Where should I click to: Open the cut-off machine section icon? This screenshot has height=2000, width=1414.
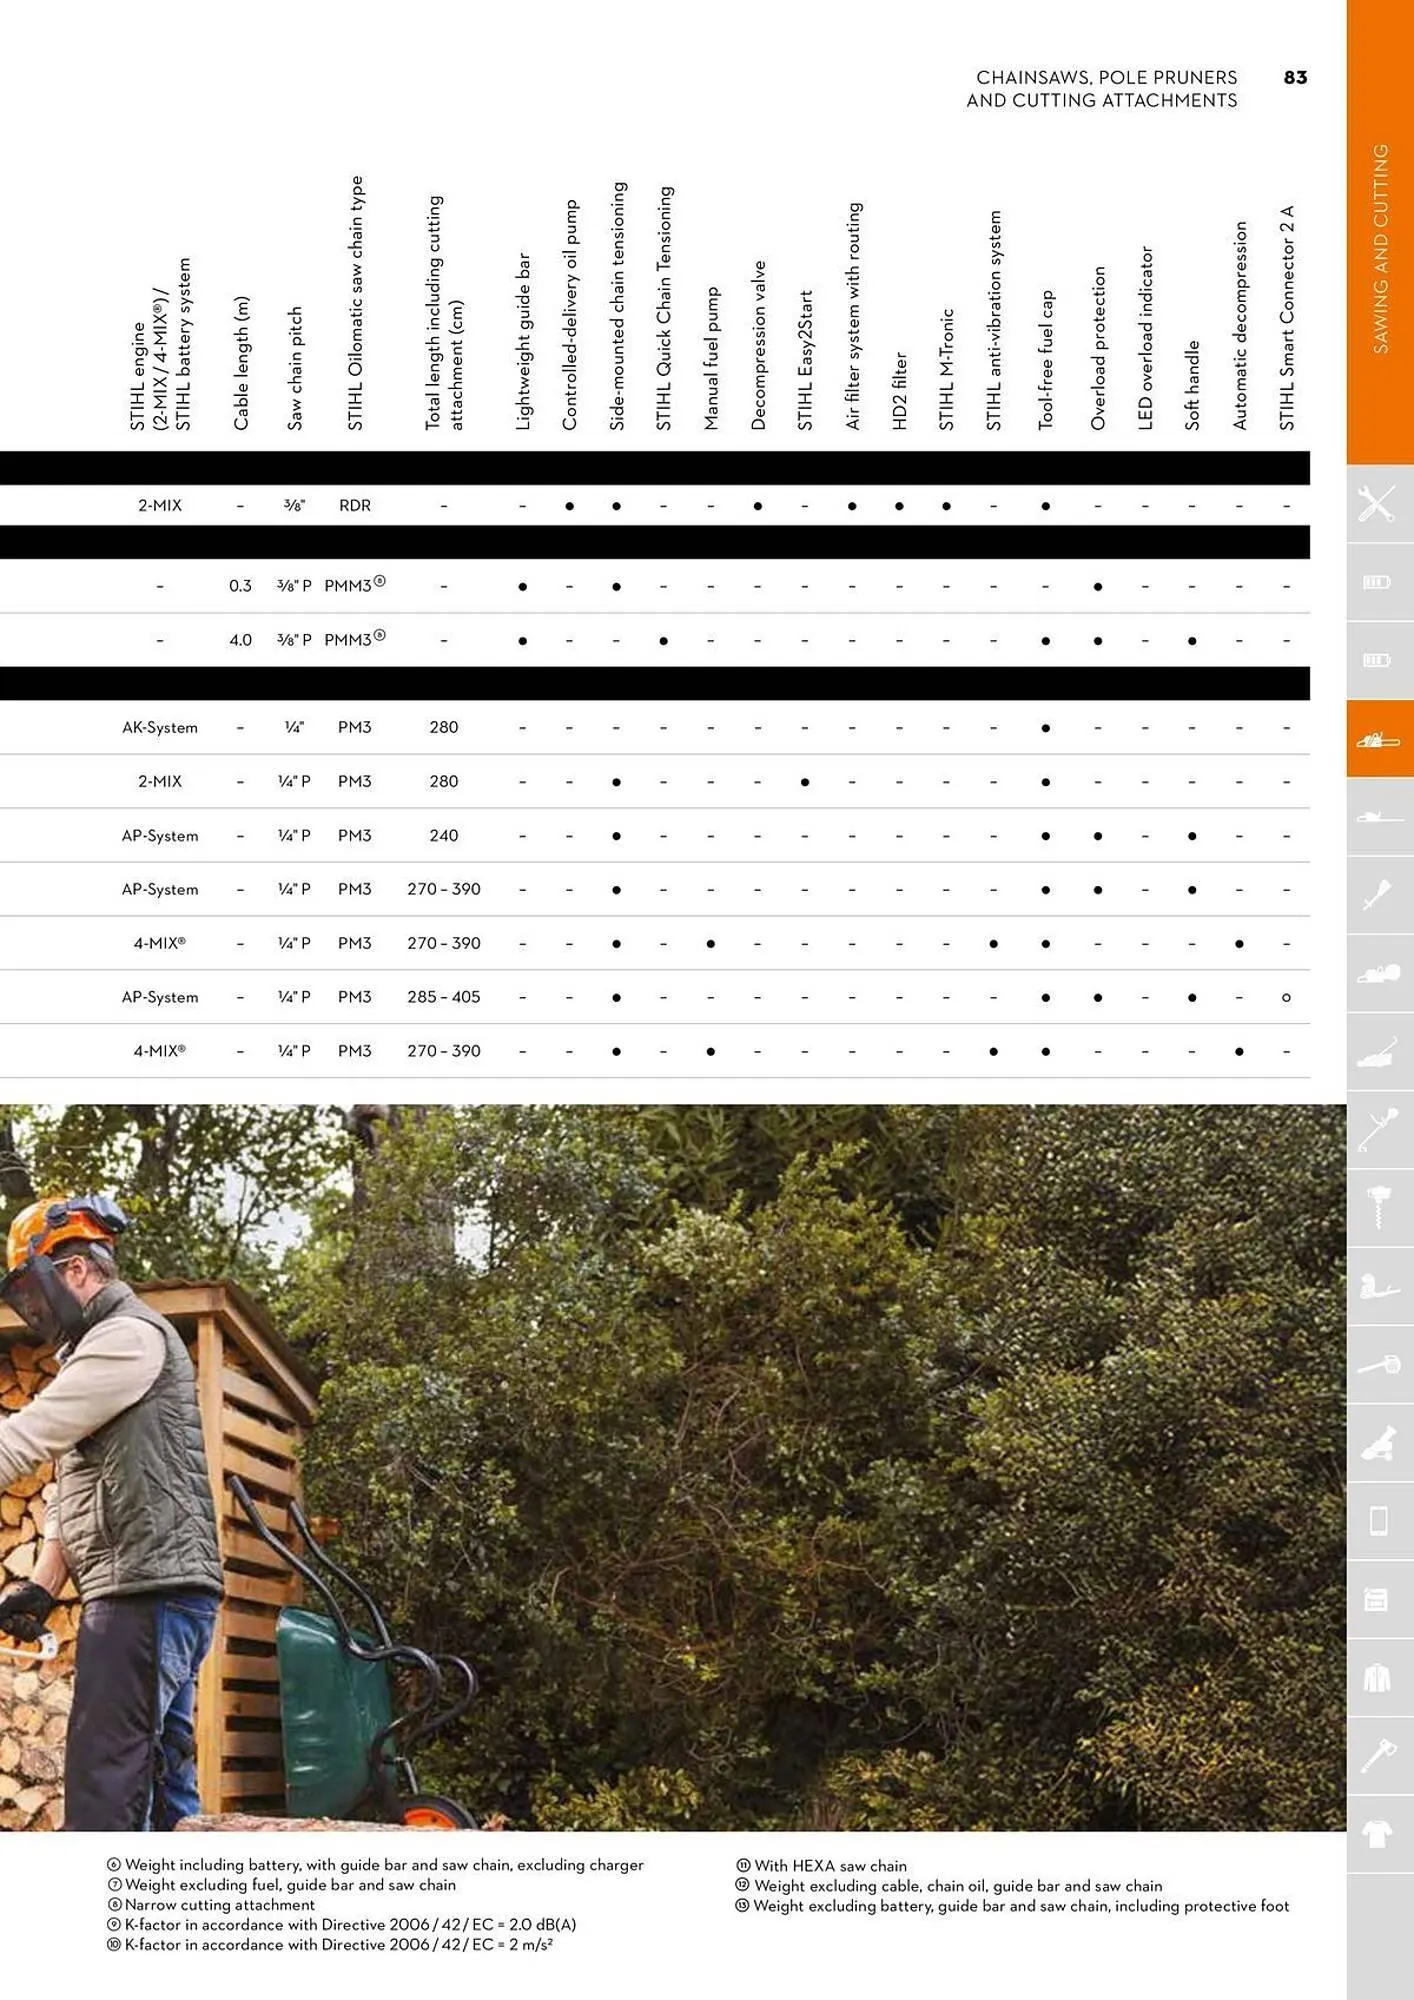[x=1378, y=973]
